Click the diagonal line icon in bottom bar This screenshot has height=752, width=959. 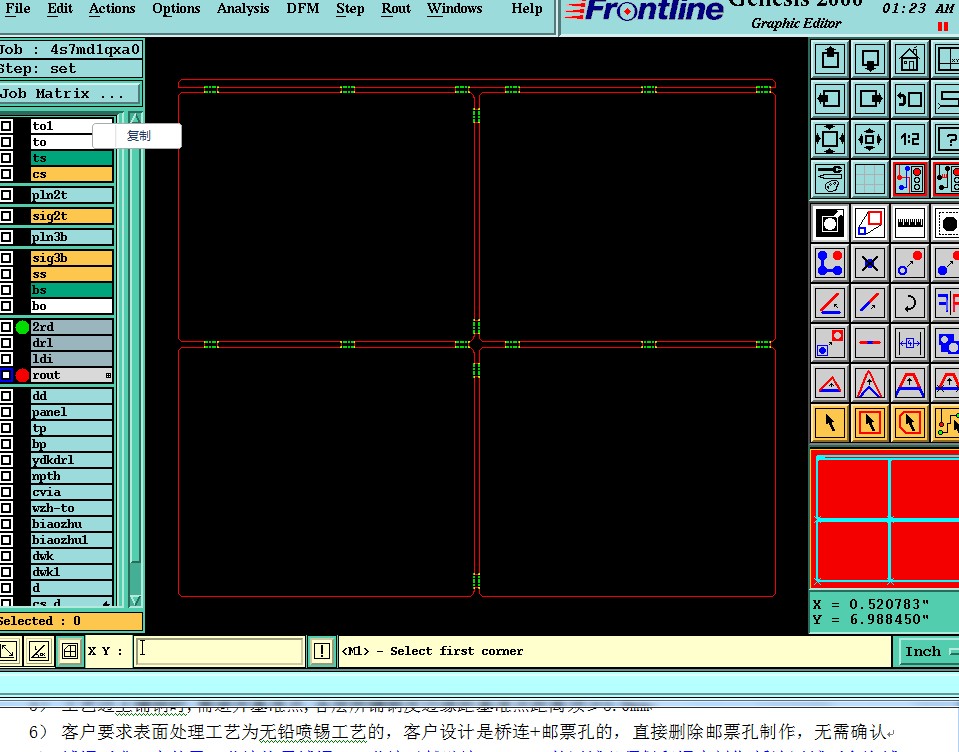(39, 651)
